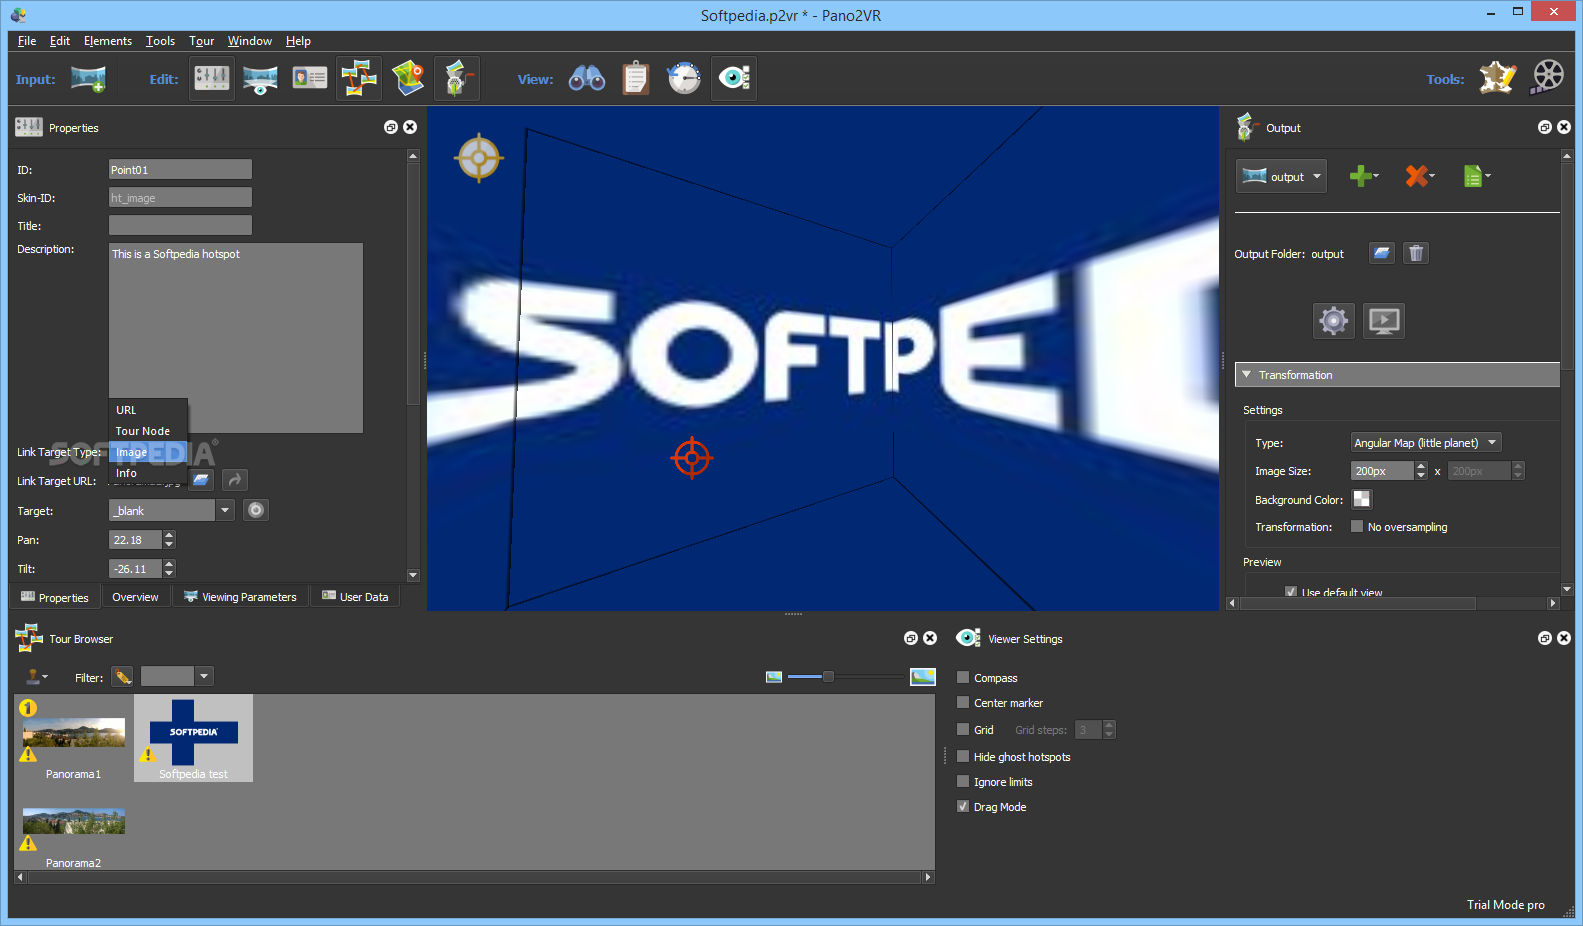The image size is (1583, 926).
Task: Uncheck the Drag Mode checkbox
Action: coord(963,806)
